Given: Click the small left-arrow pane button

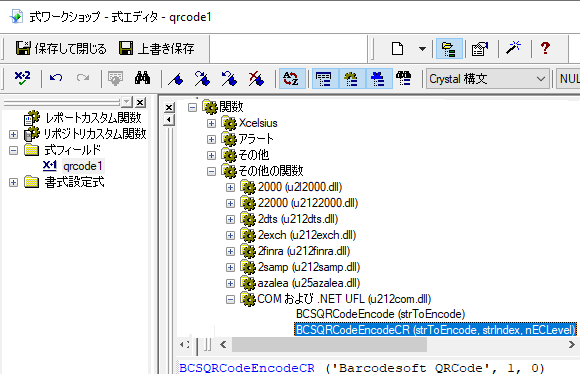Looking at the screenshot, I should coord(169,120).
